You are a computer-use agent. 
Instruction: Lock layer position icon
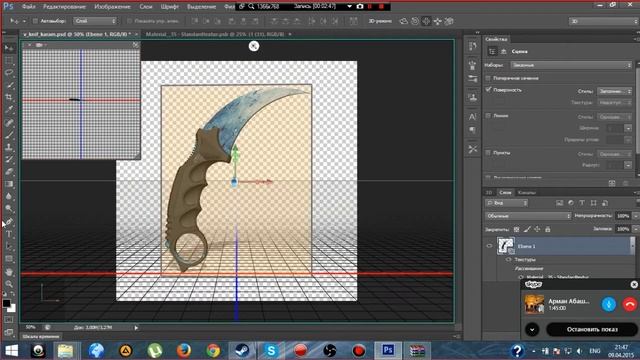pyautogui.click(x=537, y=229)
